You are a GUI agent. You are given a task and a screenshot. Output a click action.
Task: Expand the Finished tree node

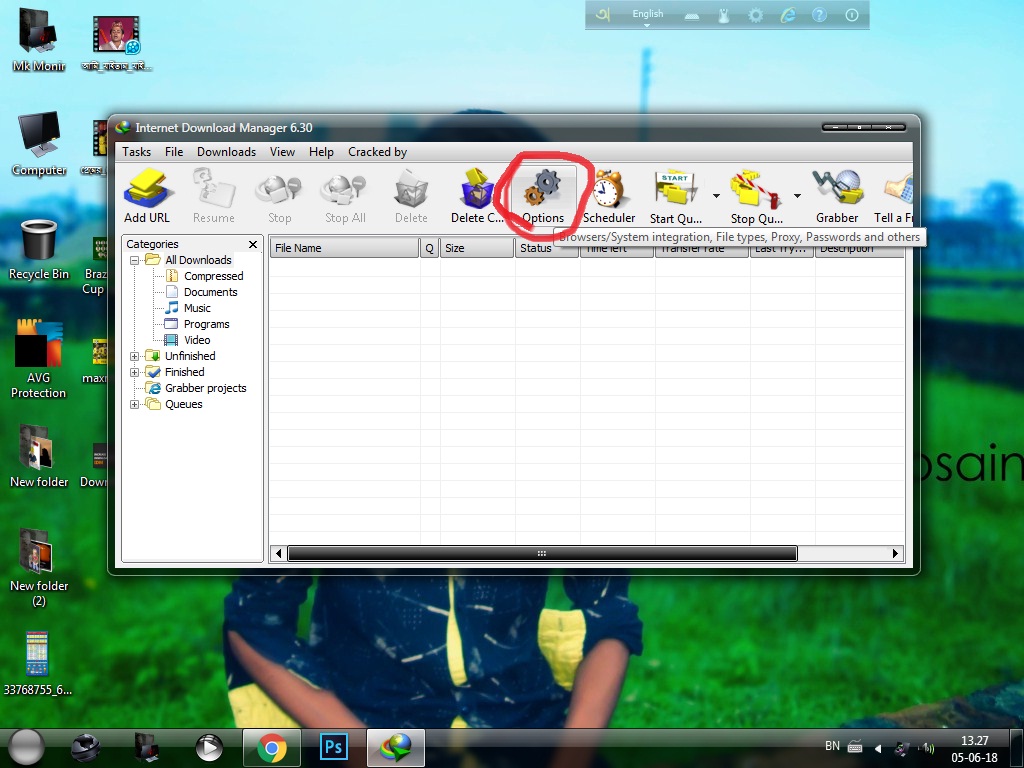135,372
